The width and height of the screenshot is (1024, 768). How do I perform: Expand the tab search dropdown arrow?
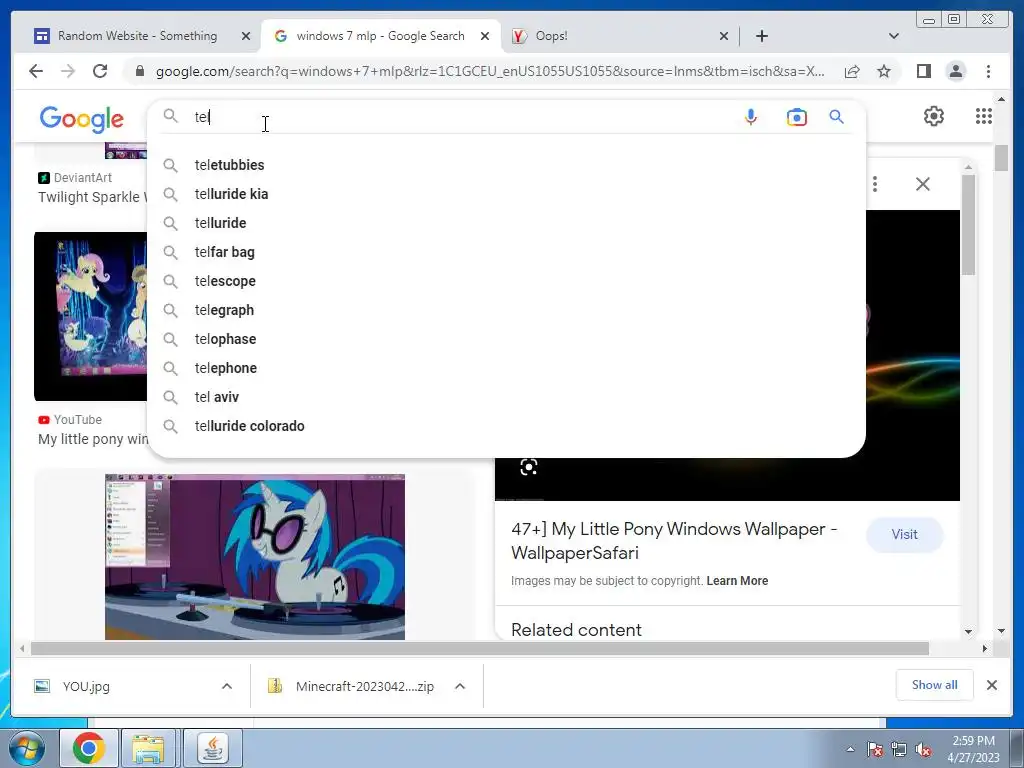coord(894,36)
